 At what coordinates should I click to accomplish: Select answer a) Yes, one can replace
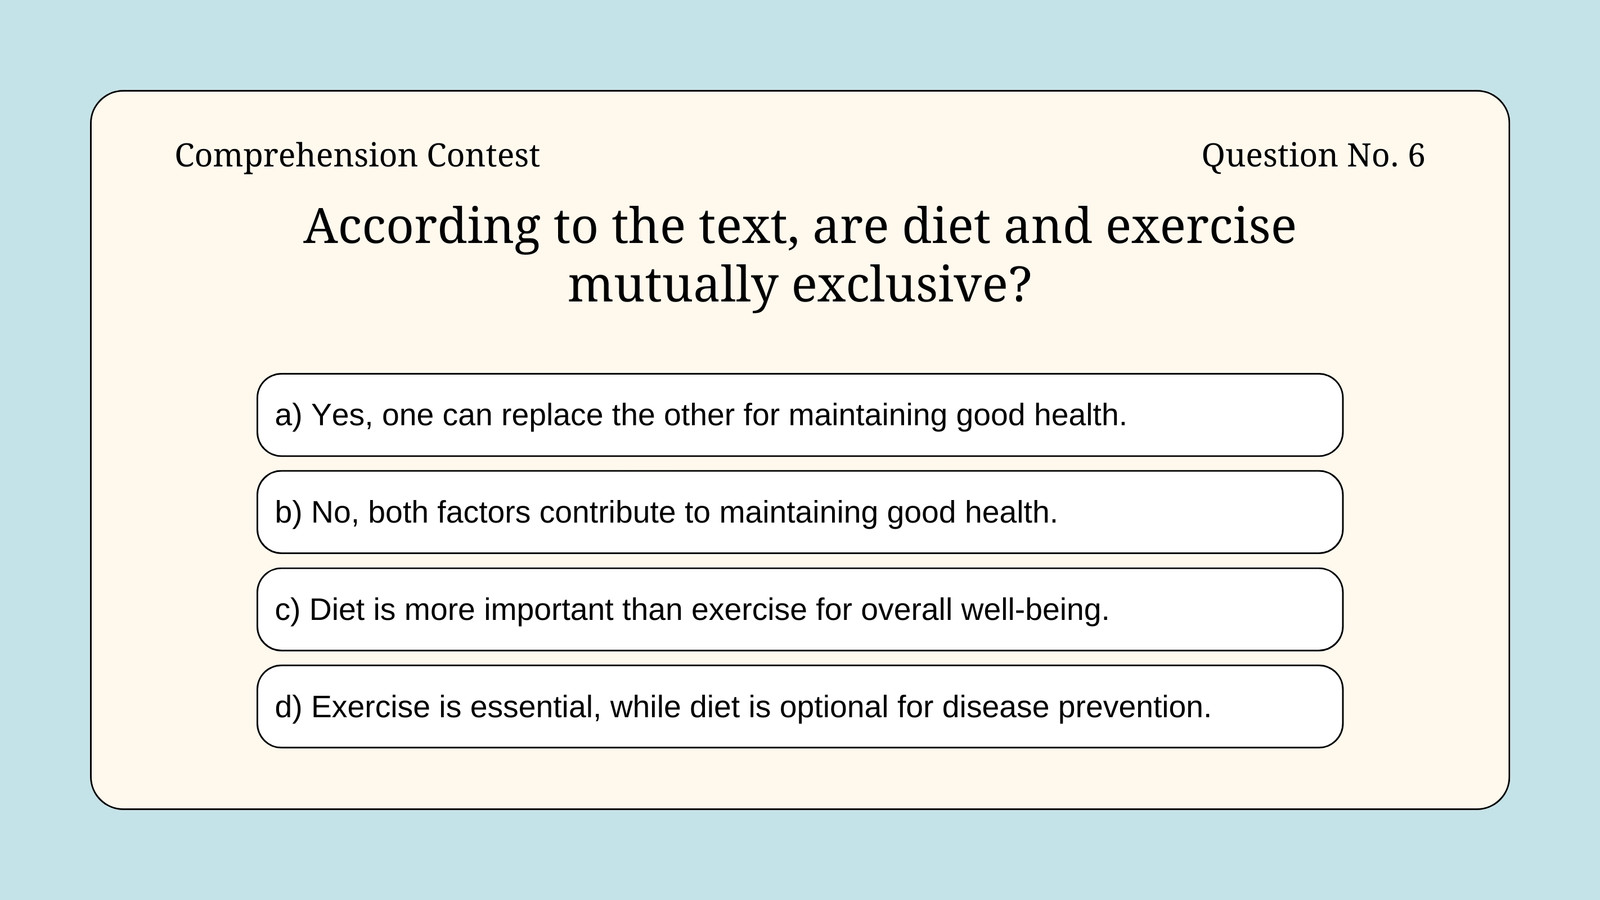(x=799, y=415)
